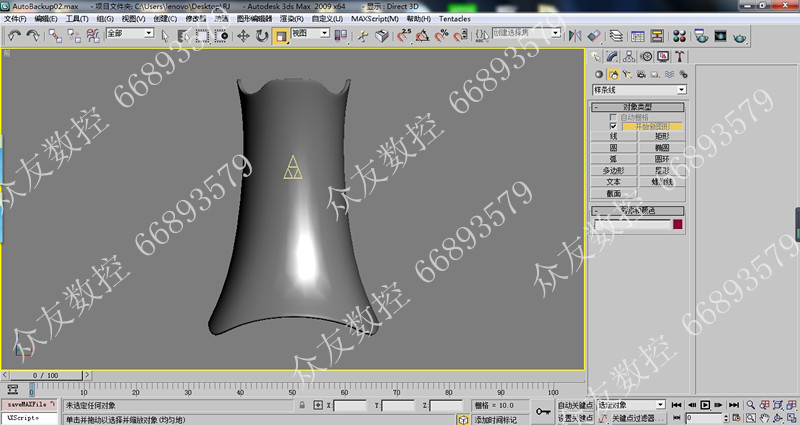Toggle the Window/Crossing selection icon
The height and width of the screenshot is (425, 800).
pos(221,36)
